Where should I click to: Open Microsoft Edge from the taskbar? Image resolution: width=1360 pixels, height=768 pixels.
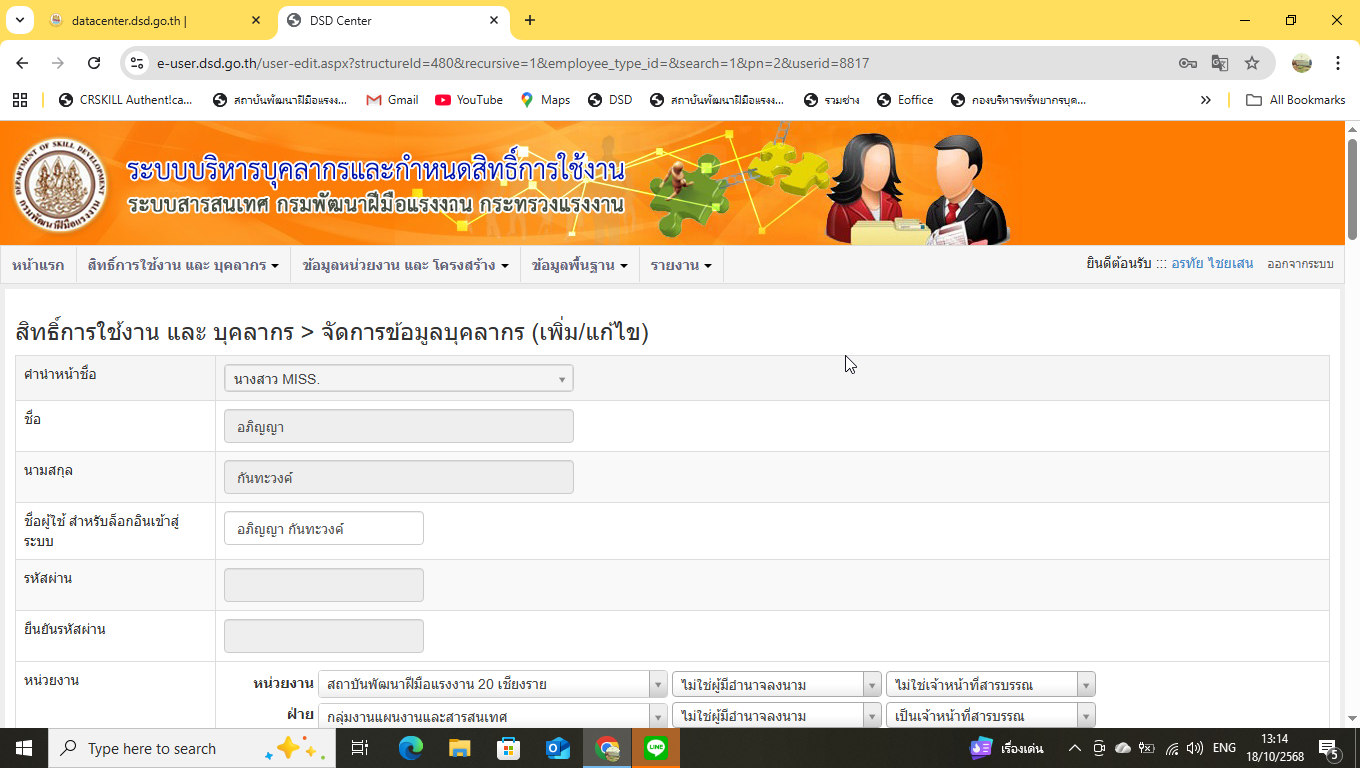click(x=411, y=748)
